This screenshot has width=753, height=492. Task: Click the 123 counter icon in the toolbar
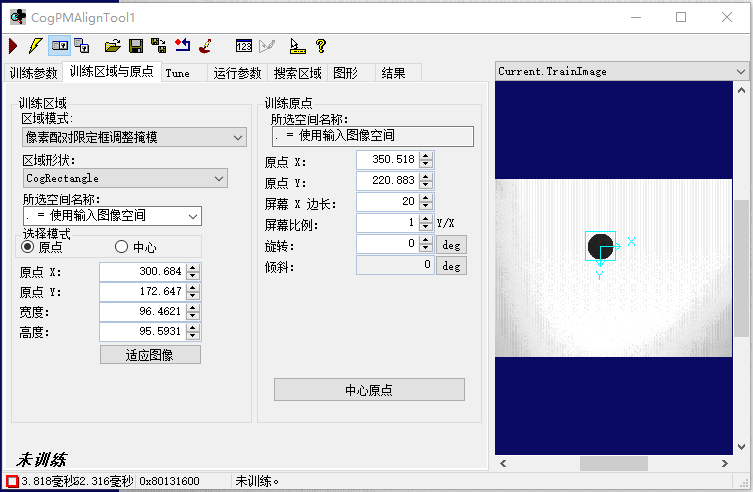click(x=244, y=46)
